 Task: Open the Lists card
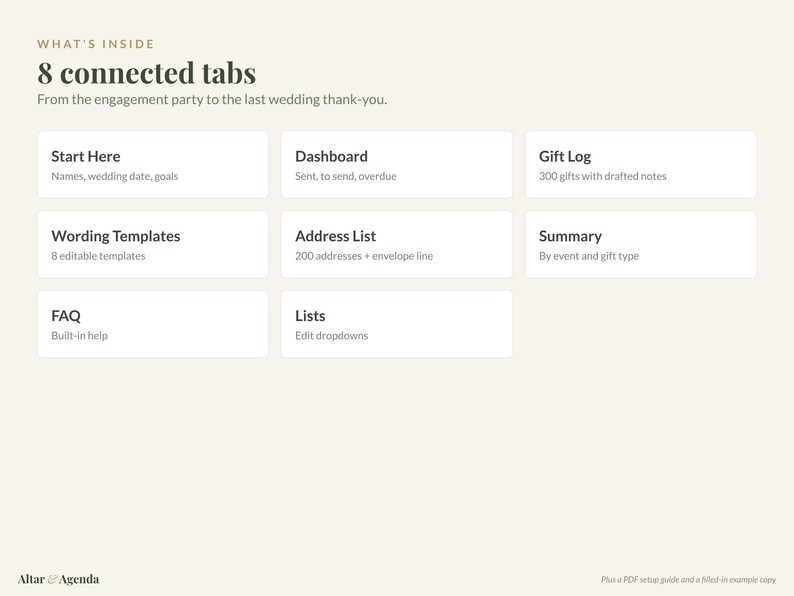click(397, 324)
